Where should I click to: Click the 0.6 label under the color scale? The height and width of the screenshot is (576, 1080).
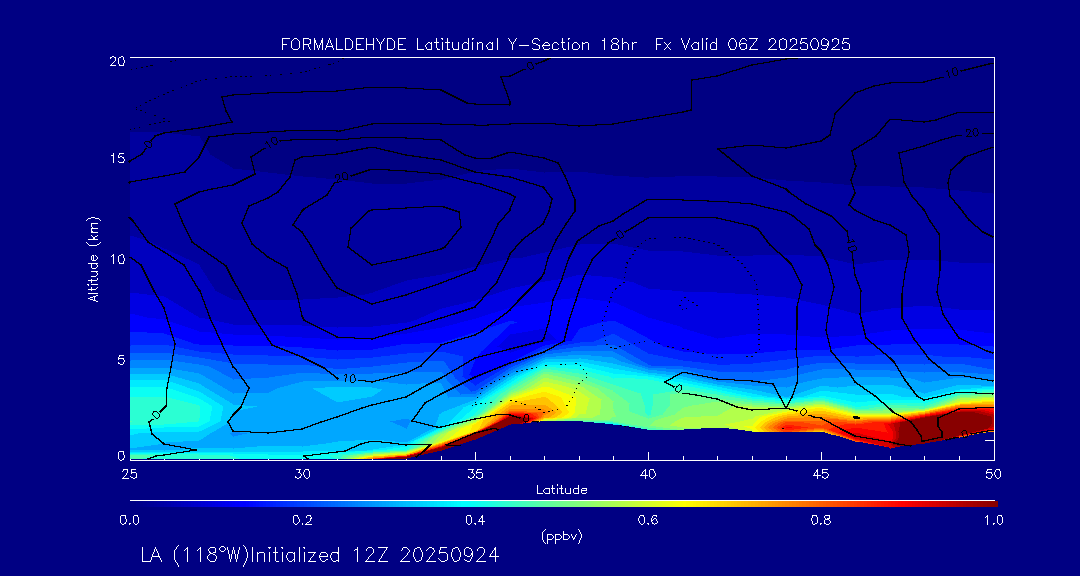click(648, 520)
